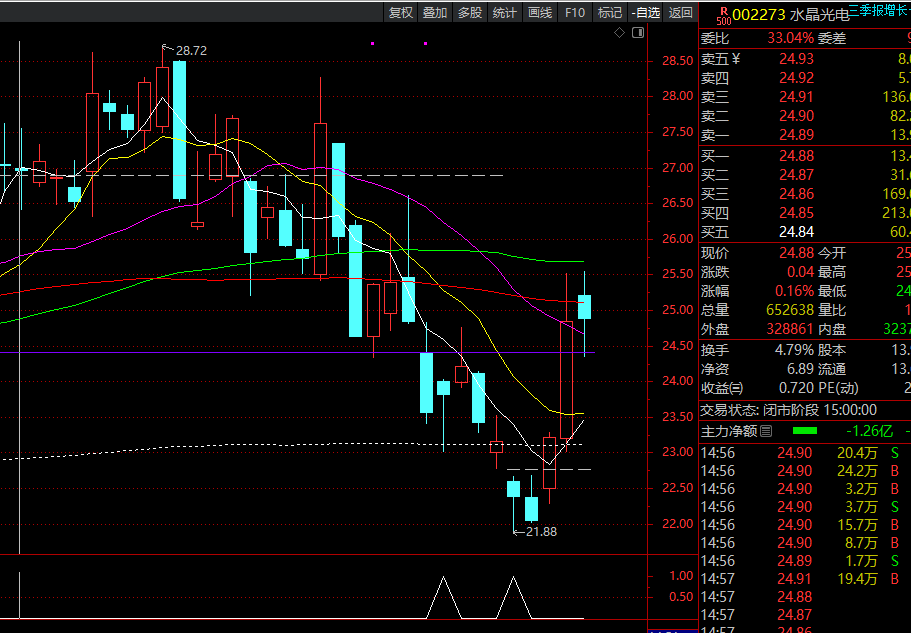This screenshot has height=633, width=911.
Task: Click the 买三 price 24.86
Action: click(797, 194)
